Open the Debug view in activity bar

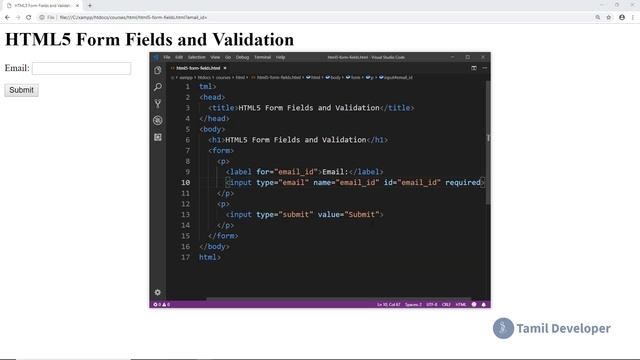click(x=158, y=120)
